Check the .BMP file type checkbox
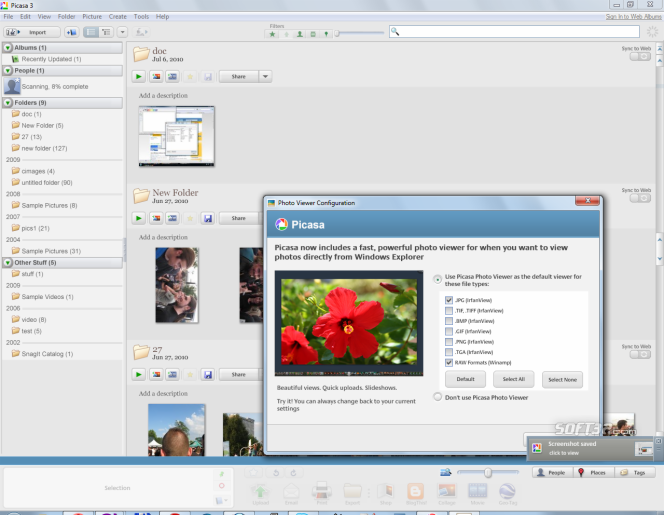This screenshot has height=515, width=664. tap(449, 321)
